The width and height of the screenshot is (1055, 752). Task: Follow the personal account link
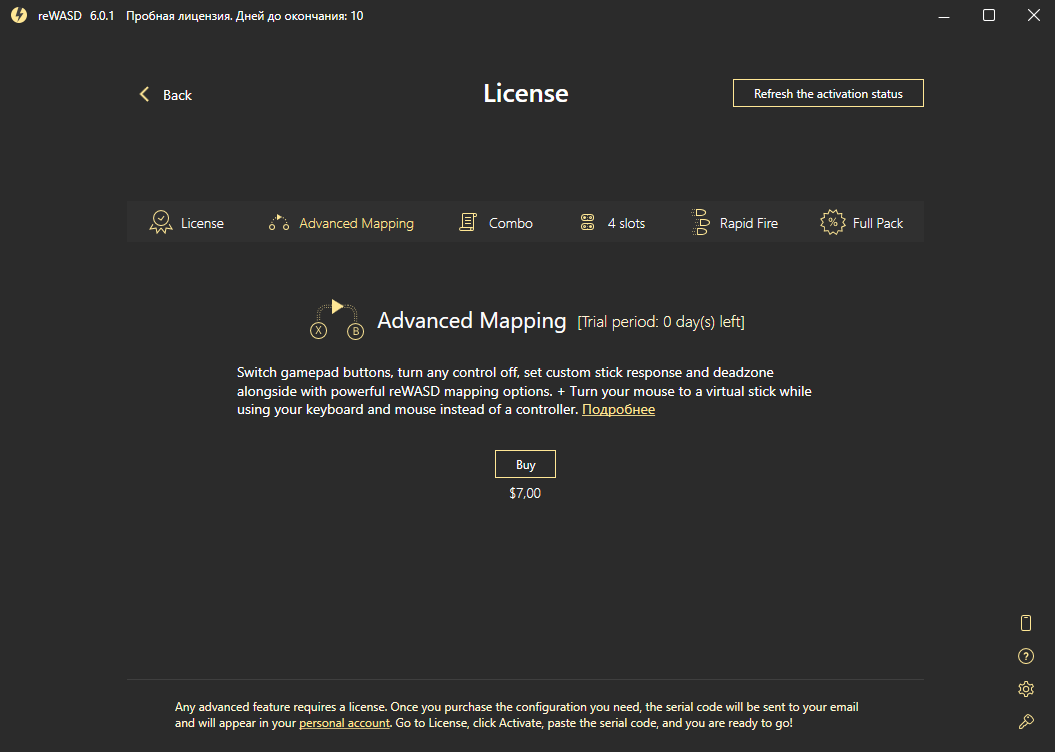344,722
